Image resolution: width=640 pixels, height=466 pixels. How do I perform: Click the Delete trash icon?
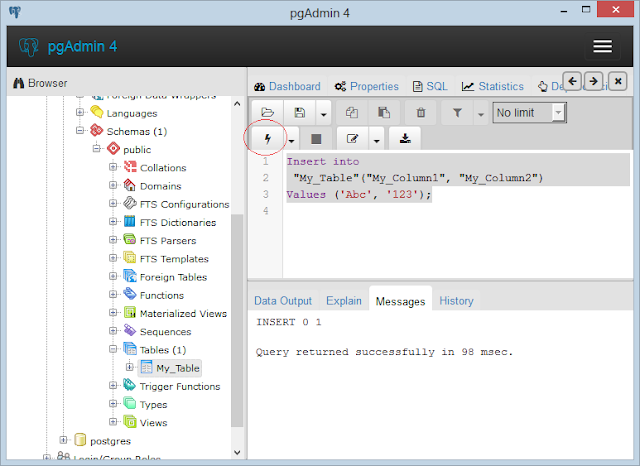[x=421, y=113]
